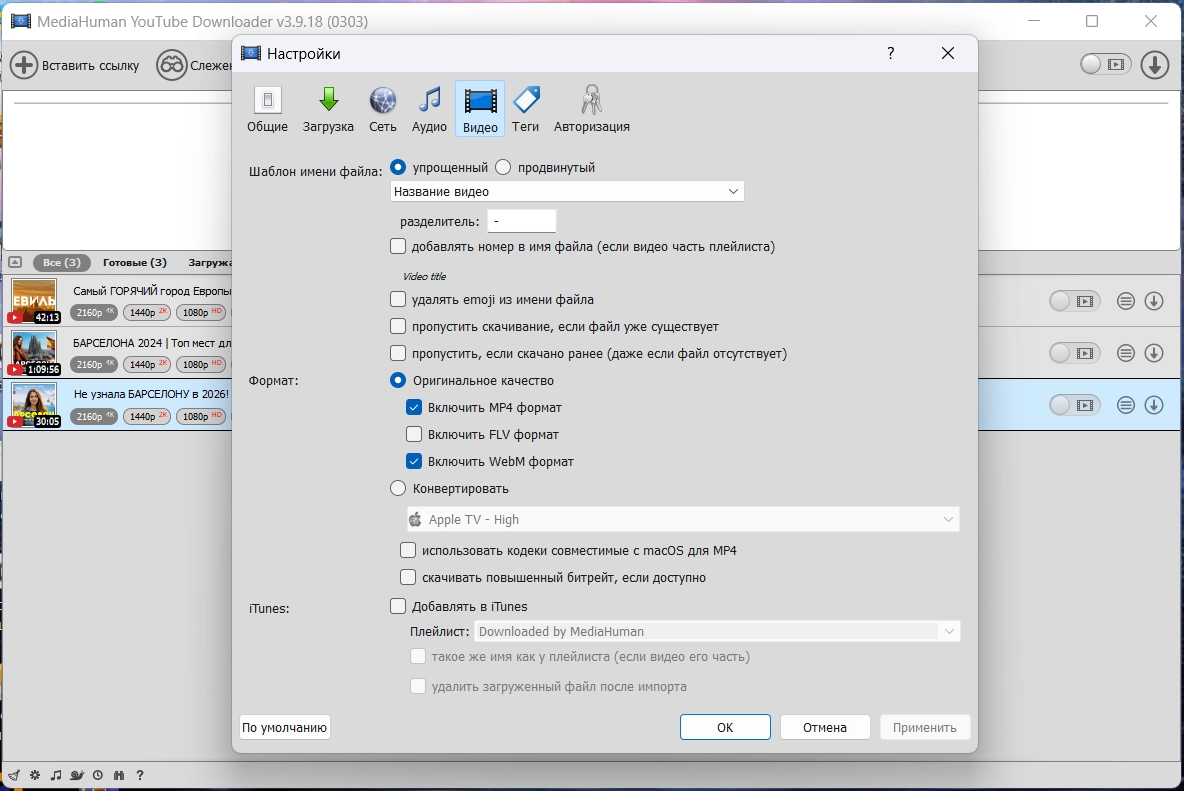This screenshot has width=1184, height=791.
Task: Click the Paste link plus icon
Action: point(23,65)
